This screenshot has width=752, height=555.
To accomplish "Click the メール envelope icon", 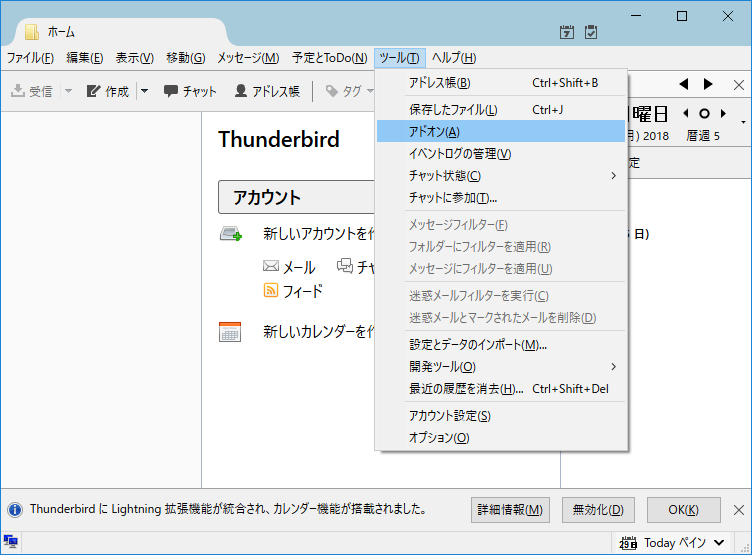I will pos(271,266).
